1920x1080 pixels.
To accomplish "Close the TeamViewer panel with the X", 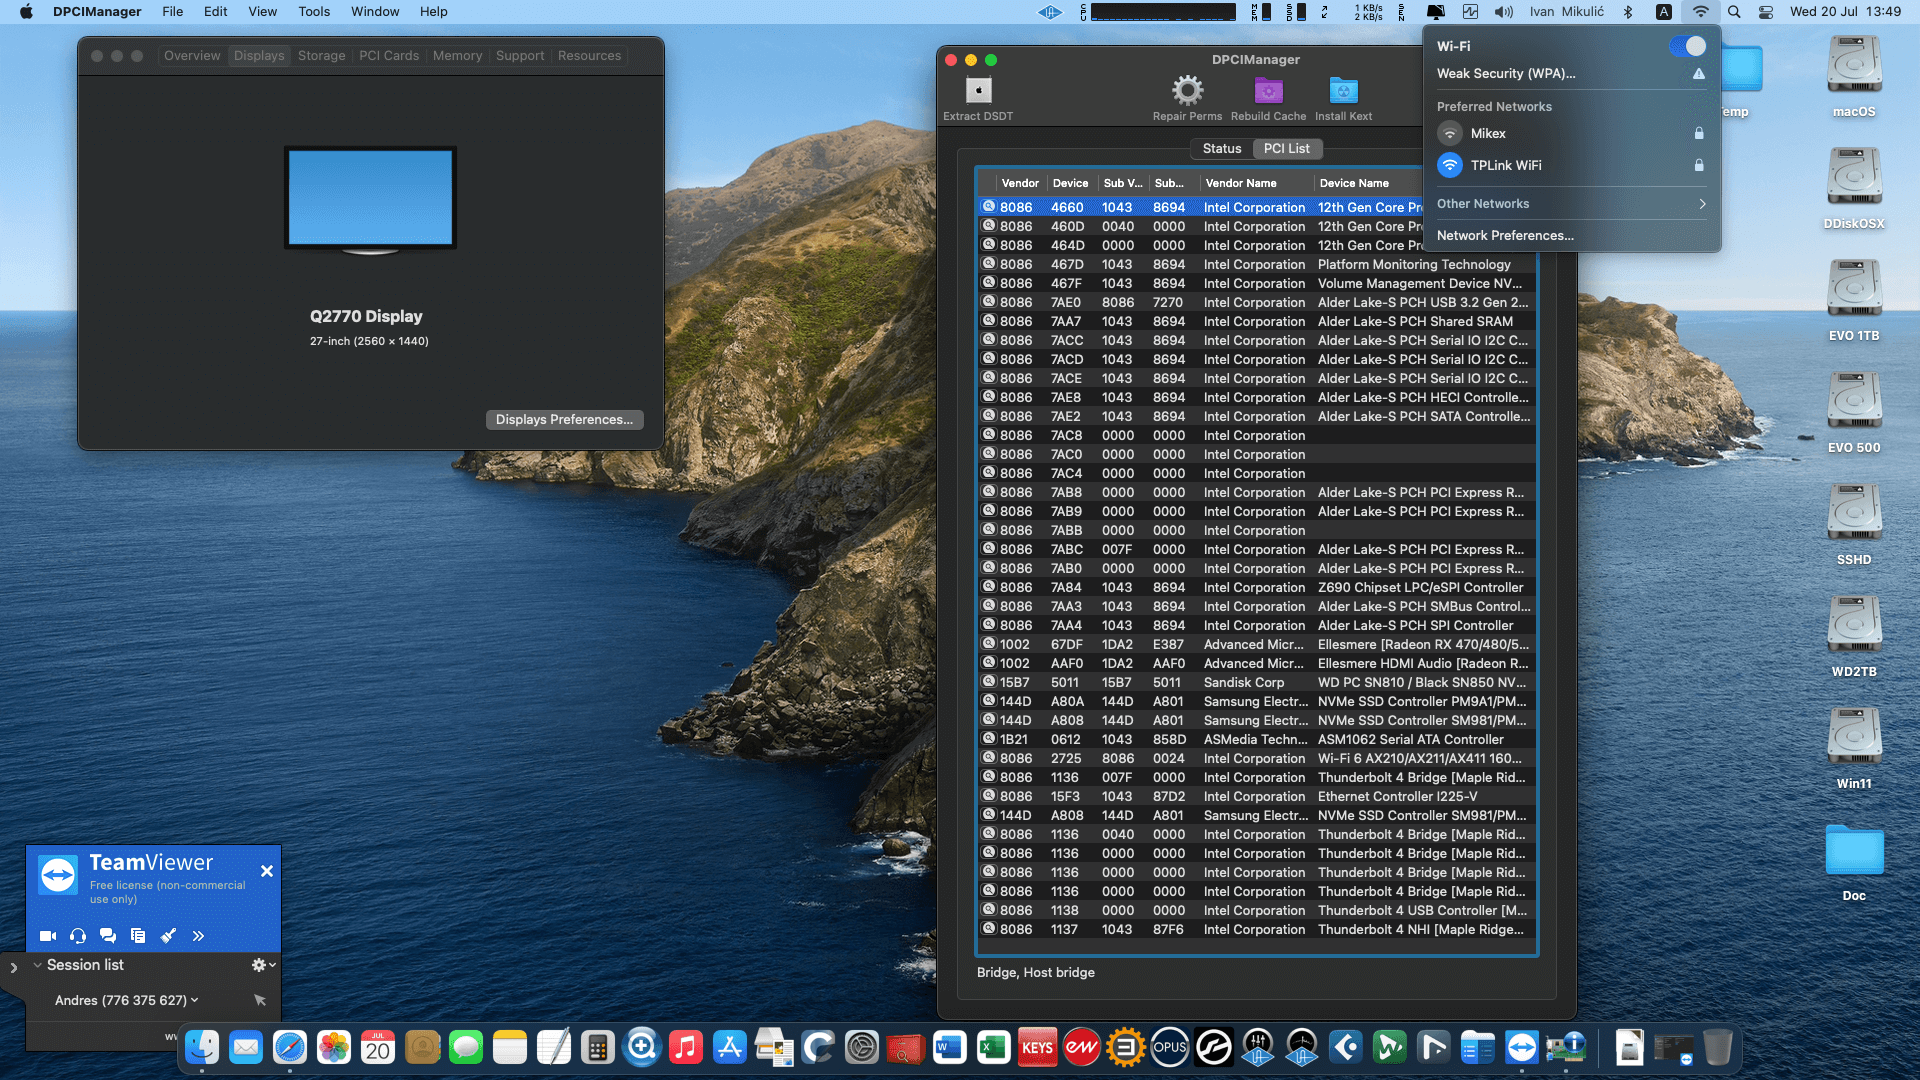I will click(267, 871).
